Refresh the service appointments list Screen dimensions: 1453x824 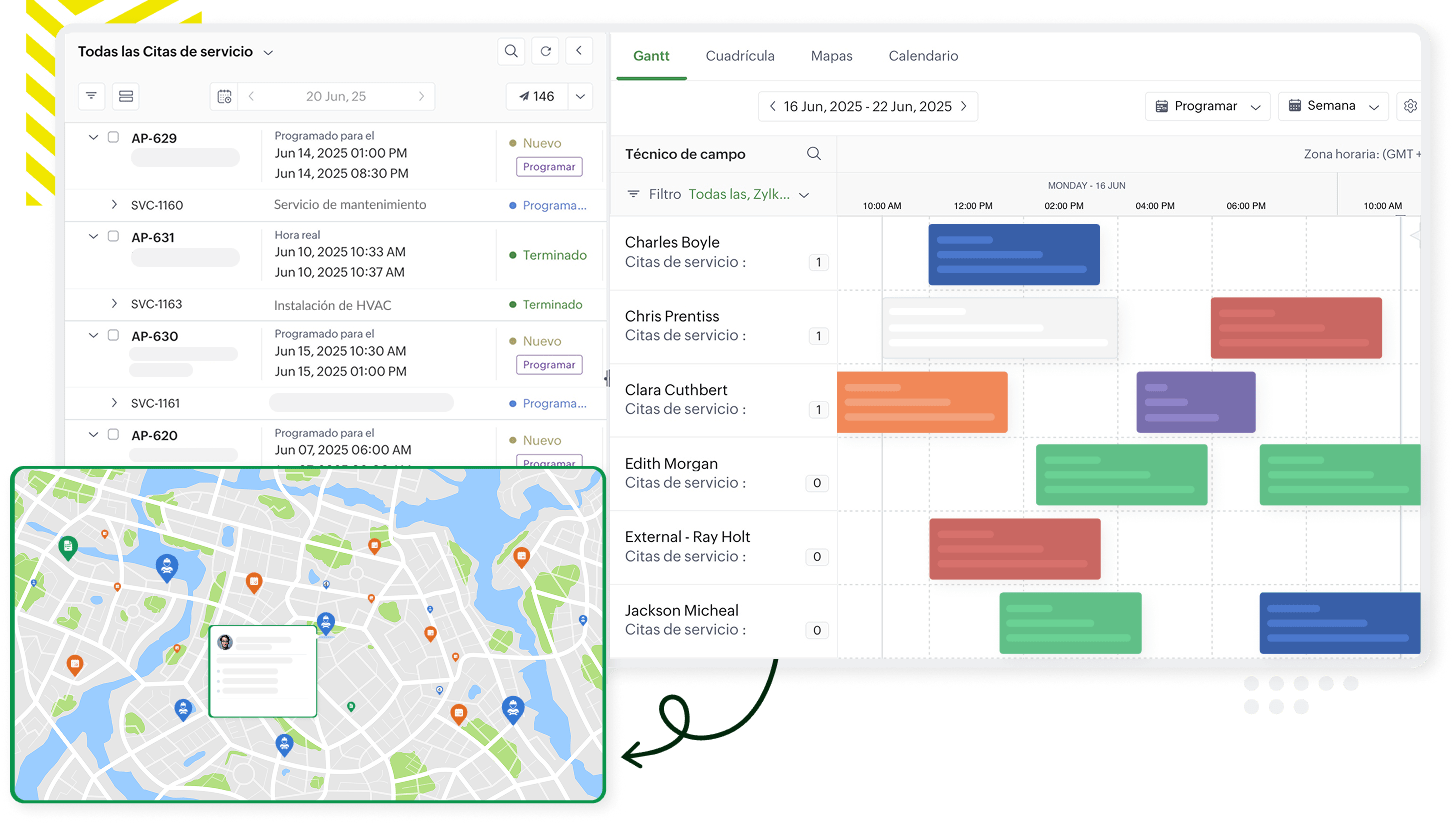[545, 52]
